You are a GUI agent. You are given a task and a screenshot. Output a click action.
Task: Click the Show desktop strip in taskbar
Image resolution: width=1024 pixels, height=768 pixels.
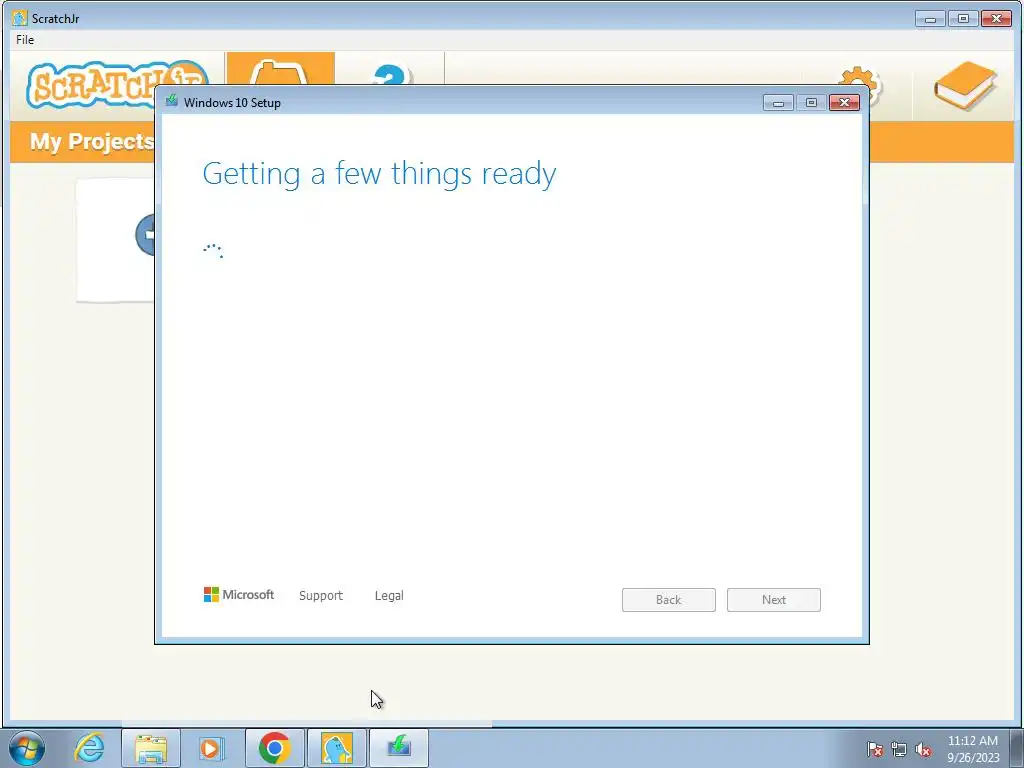[1017, 748]
